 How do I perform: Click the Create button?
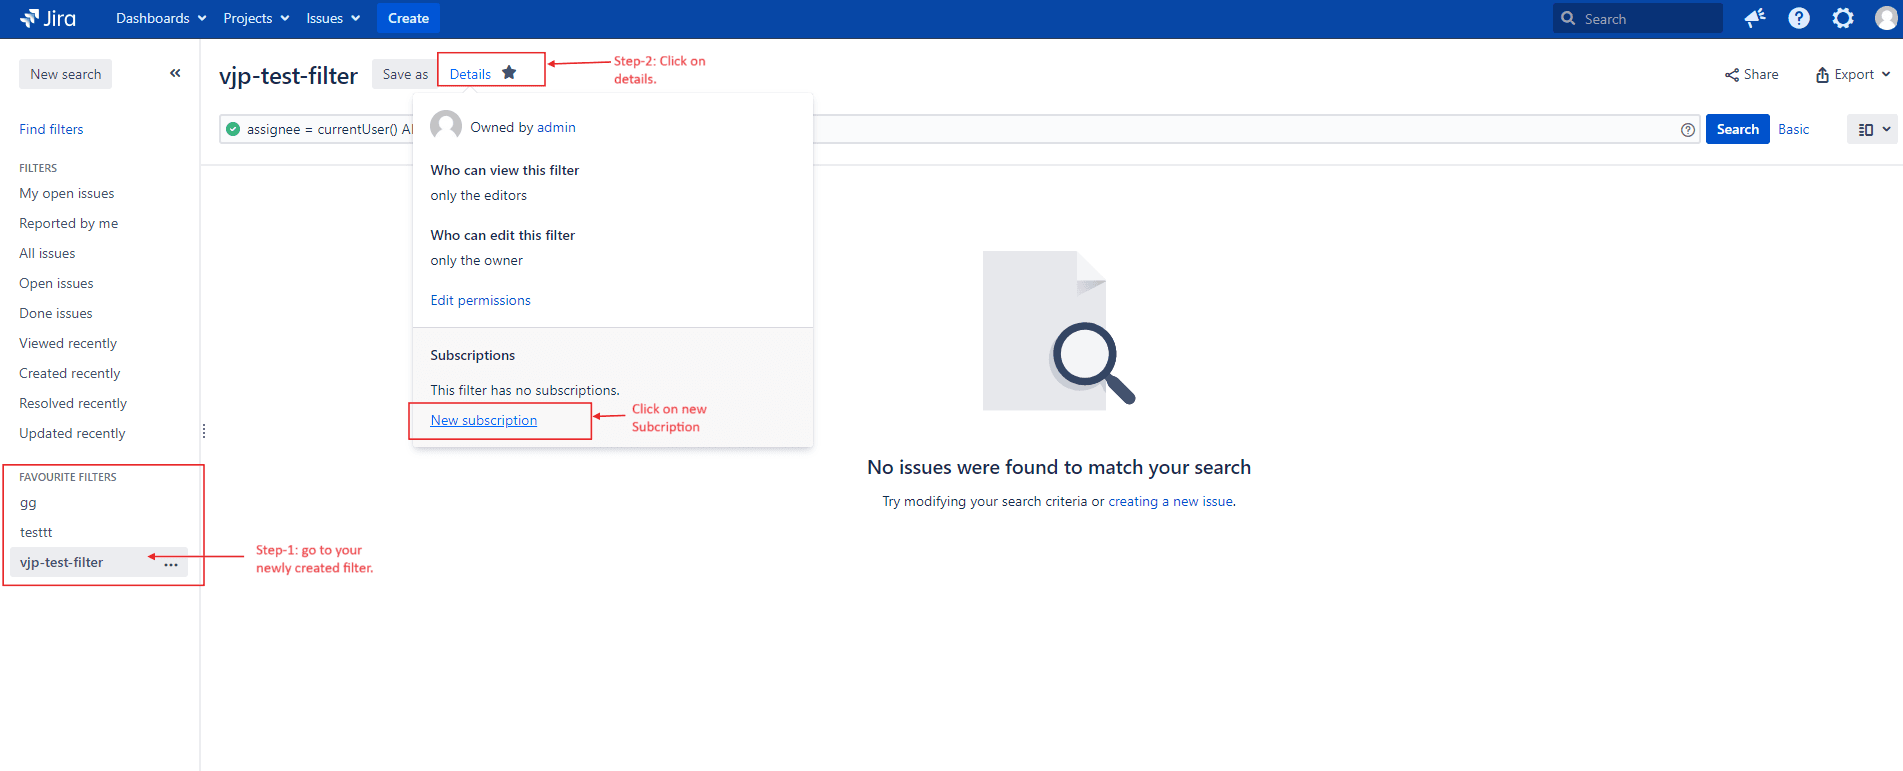[408, 18]
